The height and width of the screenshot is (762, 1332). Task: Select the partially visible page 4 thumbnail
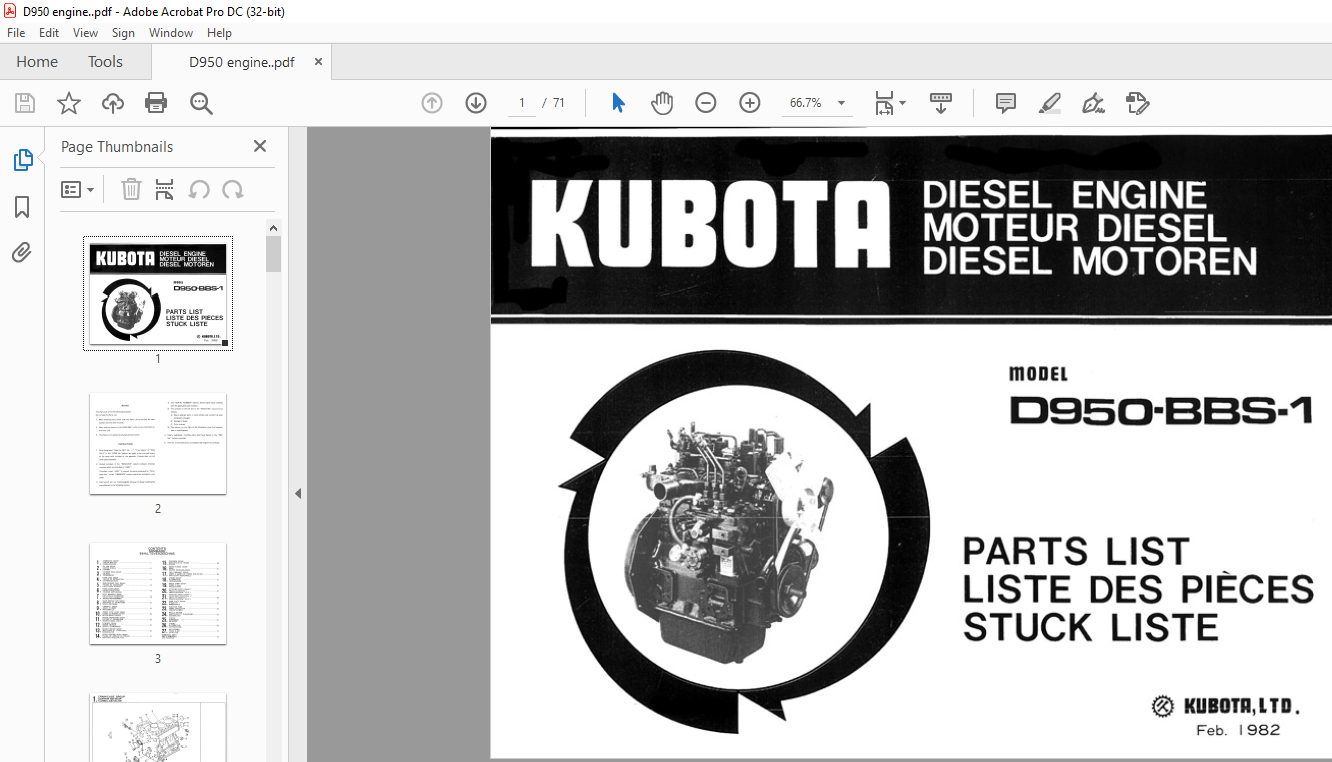[158, 727]
